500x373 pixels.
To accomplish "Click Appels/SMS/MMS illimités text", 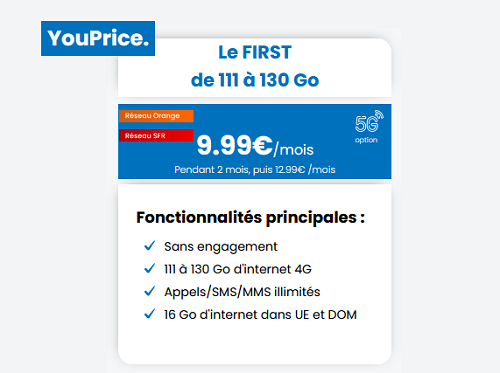I will click(x=242, y=292).
